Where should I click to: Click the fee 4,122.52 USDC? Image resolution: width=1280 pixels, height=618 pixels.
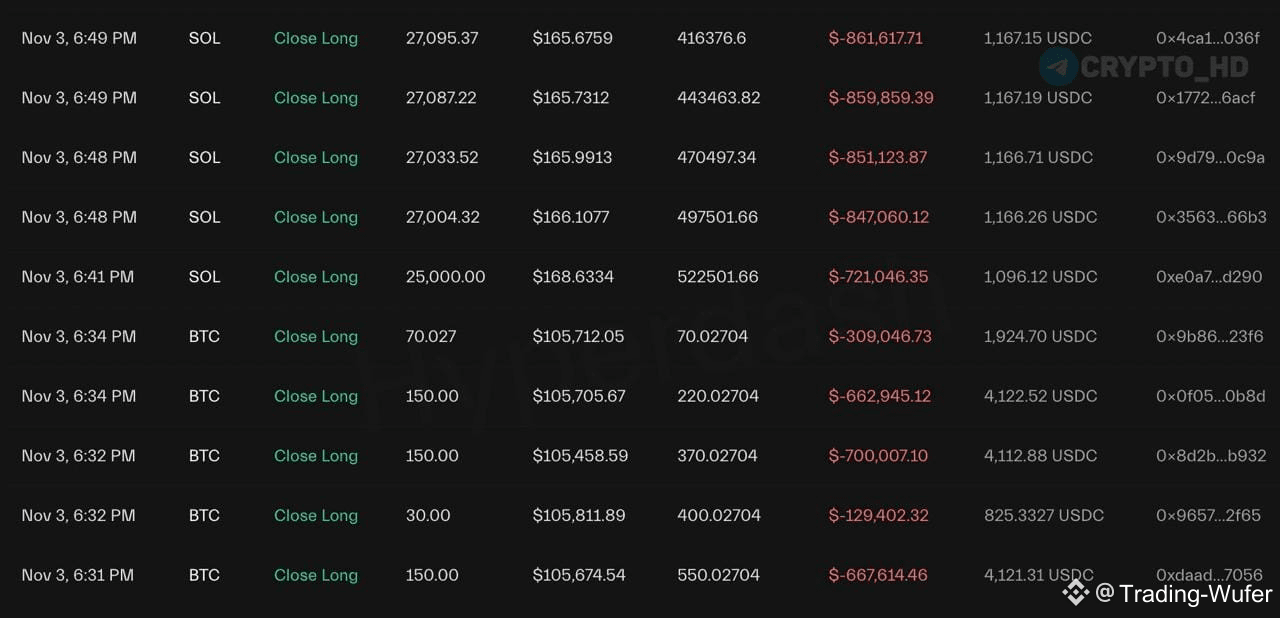pos(1040,396)
